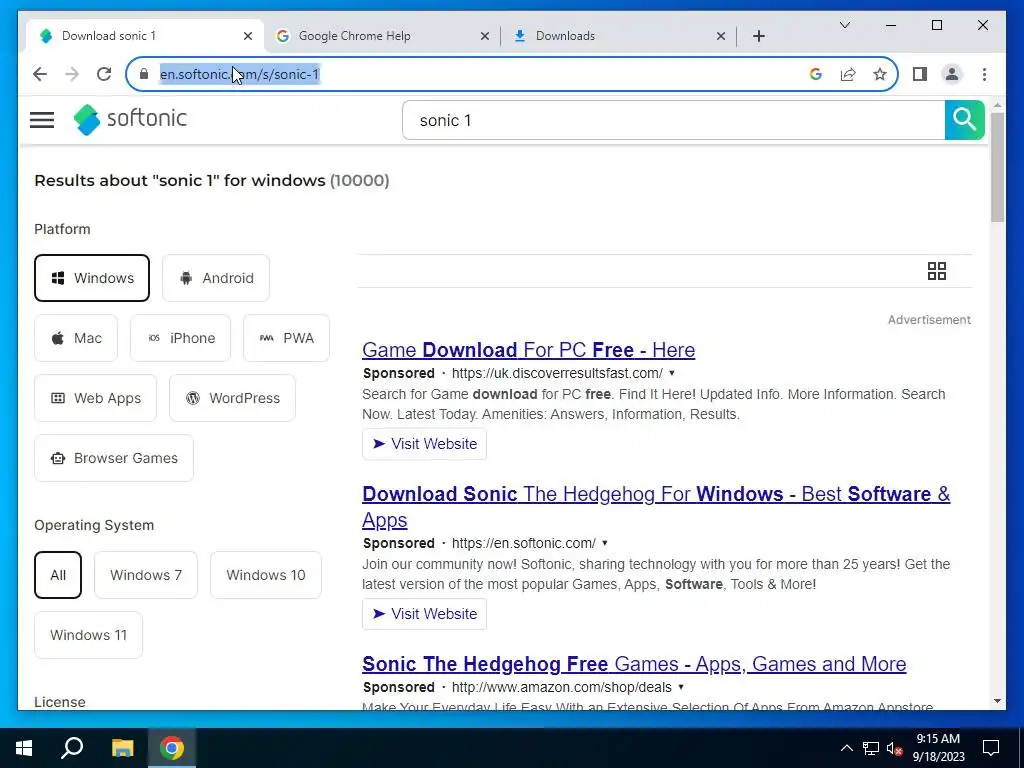This screenshot has width=1024, height=768.
Task: Open Windows Start menu
Action: point(24,748)
